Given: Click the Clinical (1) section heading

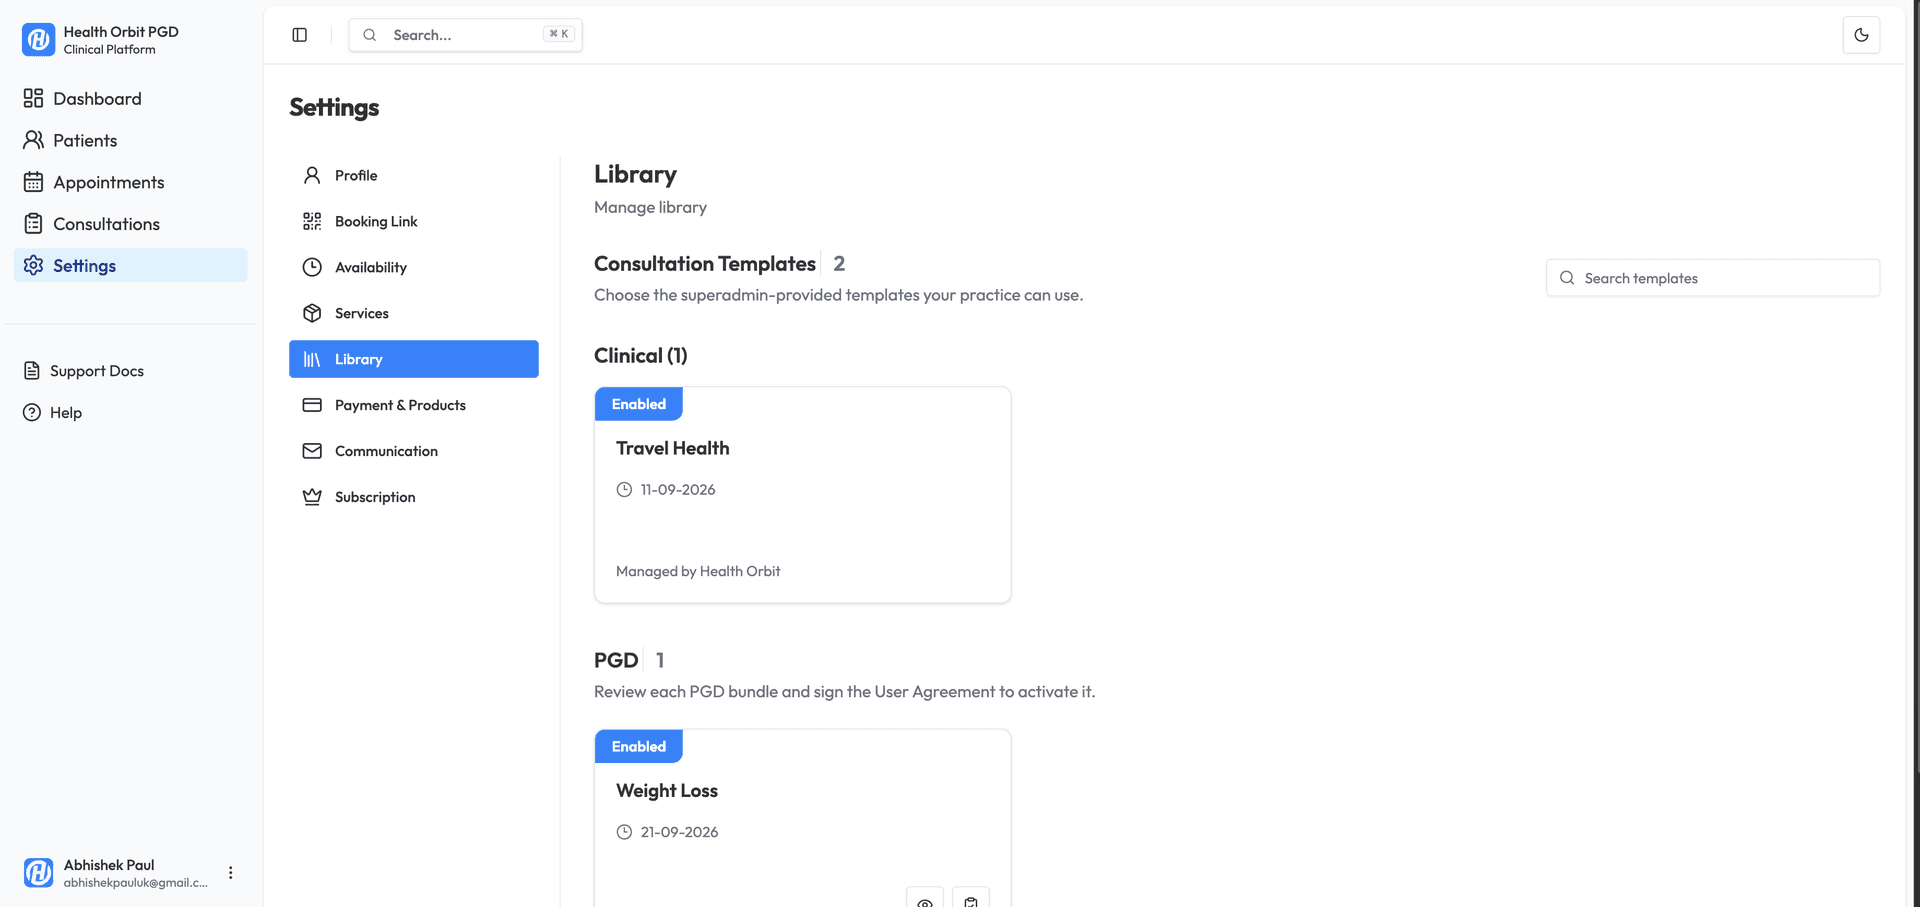Looking at the screenshot, I should click(640, 356).
